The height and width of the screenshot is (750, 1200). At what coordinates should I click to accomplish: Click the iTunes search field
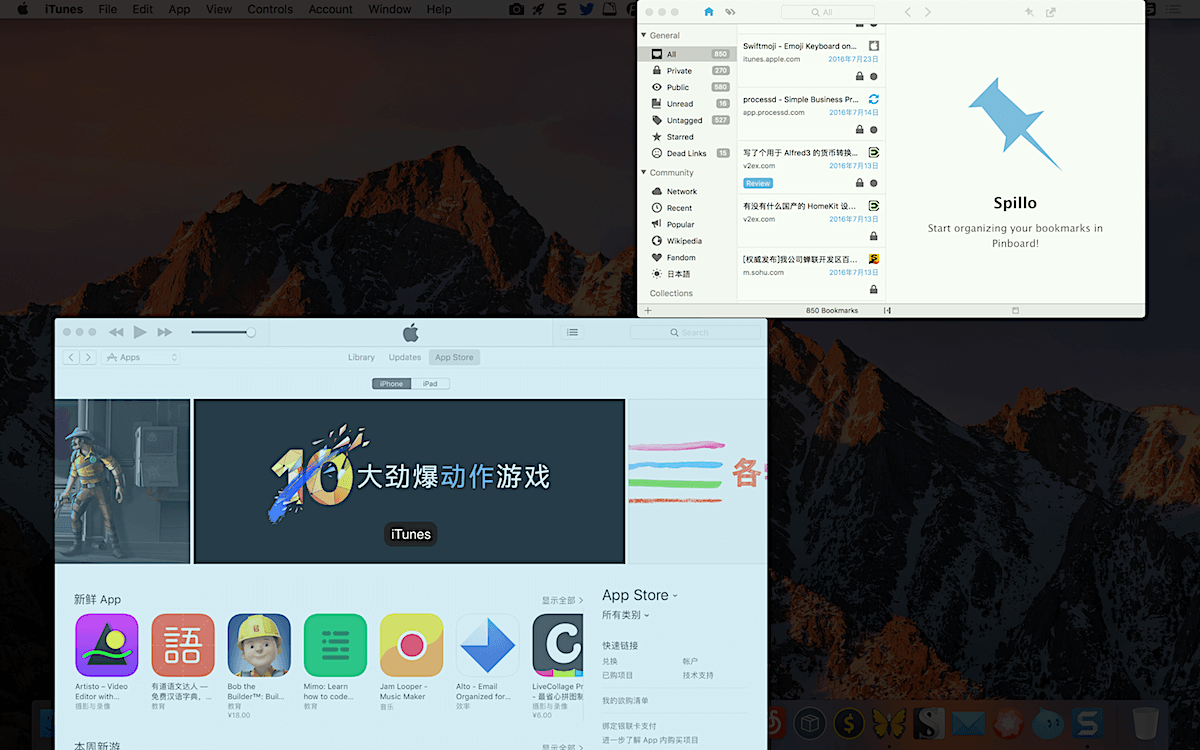point(695,332)
